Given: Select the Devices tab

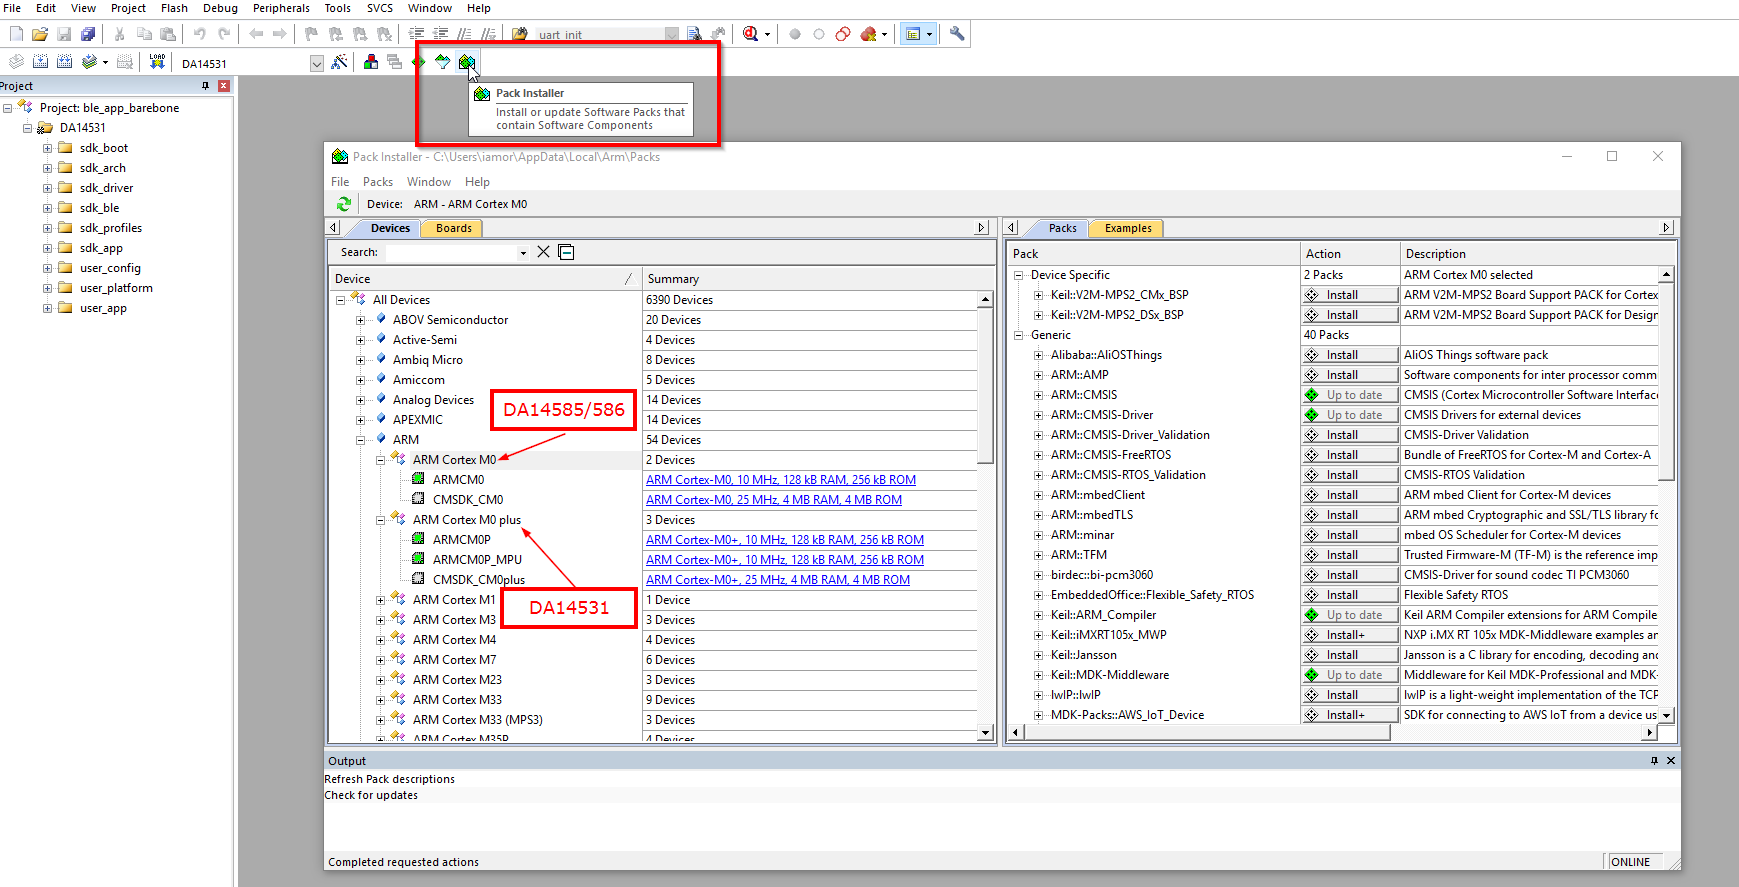Looking at the screenshot, I should coord(390,228).
